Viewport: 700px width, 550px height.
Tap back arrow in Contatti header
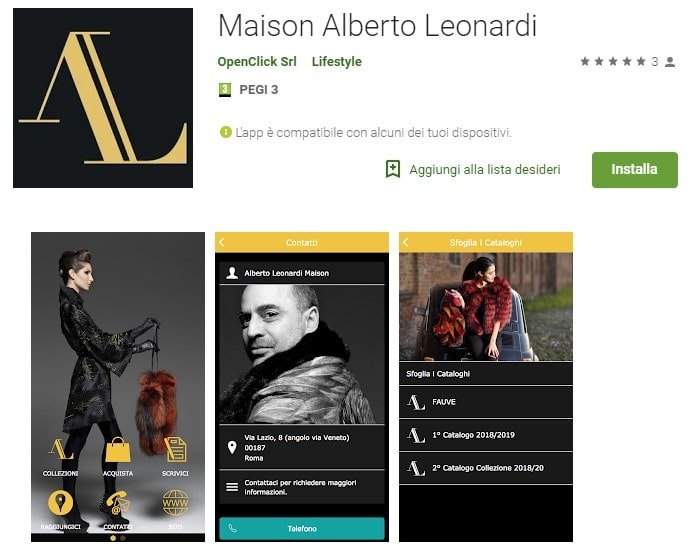[x=222, y=242]
